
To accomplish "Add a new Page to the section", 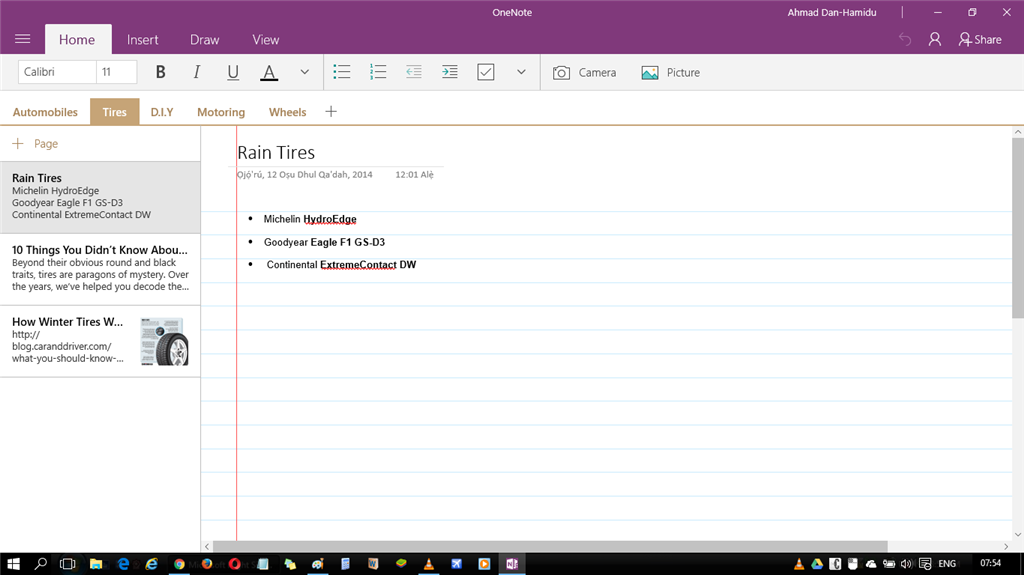I will tap(36, 144).
